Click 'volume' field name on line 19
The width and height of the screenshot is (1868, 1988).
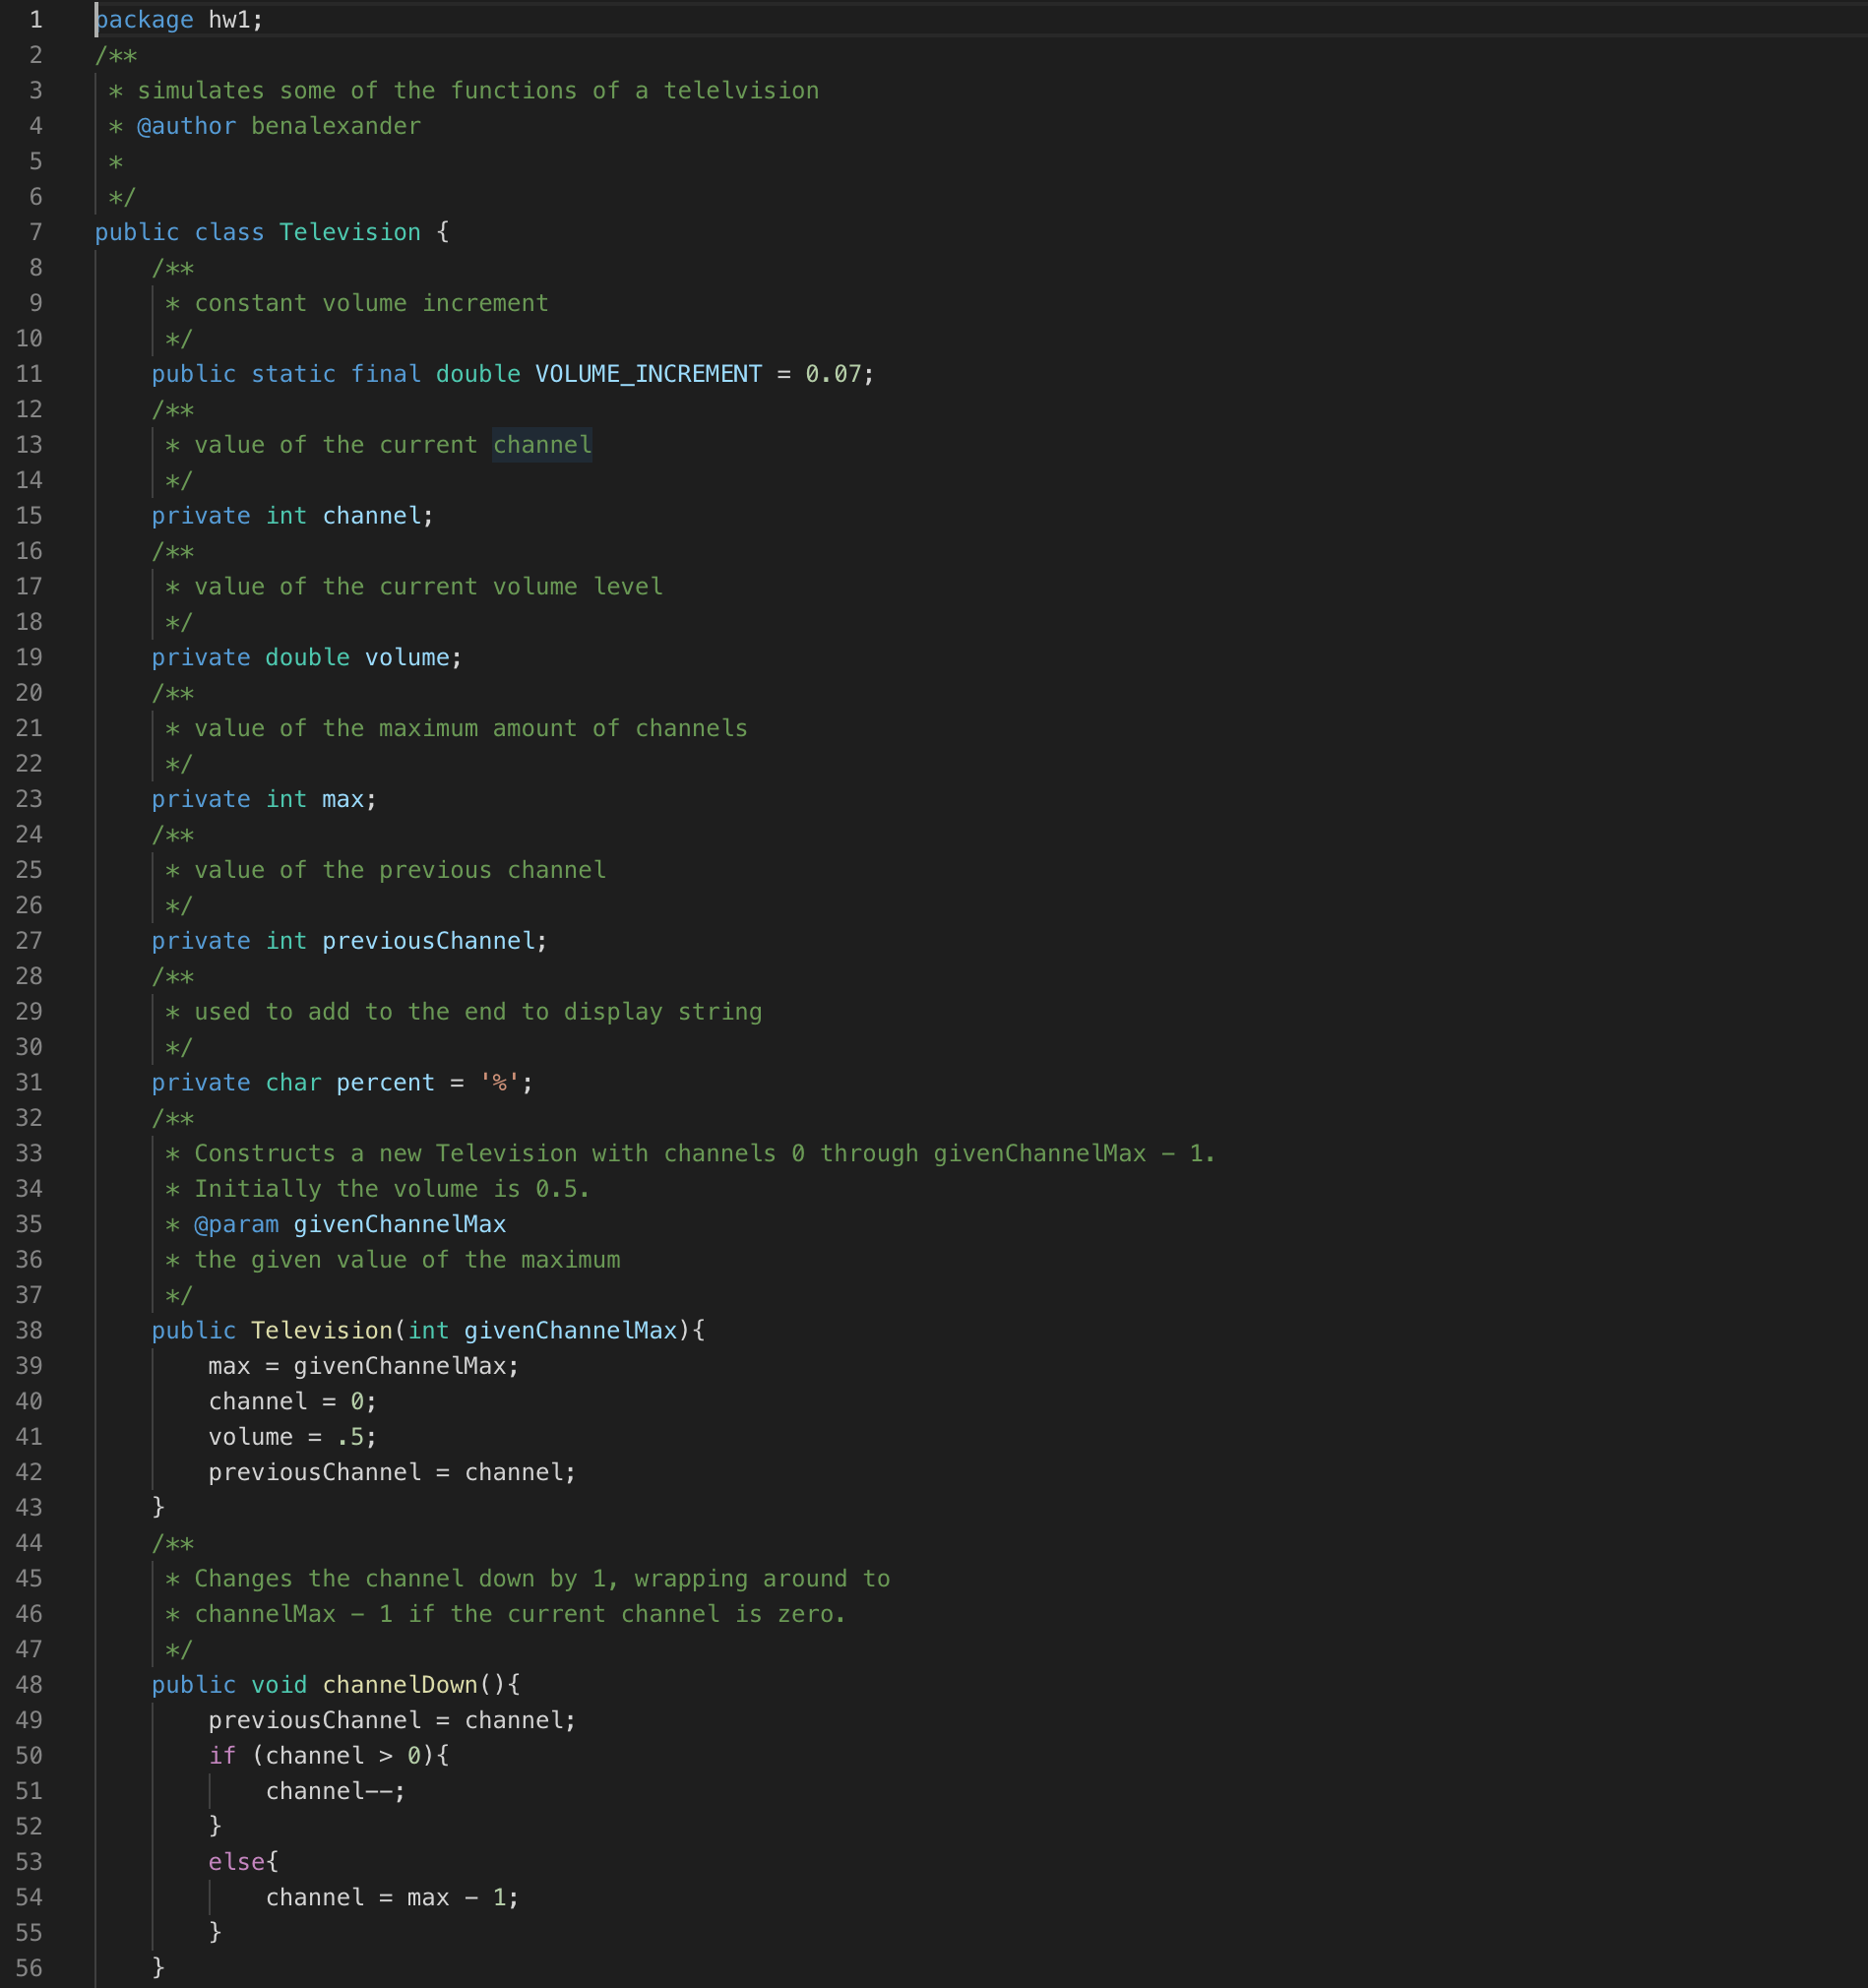[407, 658]
